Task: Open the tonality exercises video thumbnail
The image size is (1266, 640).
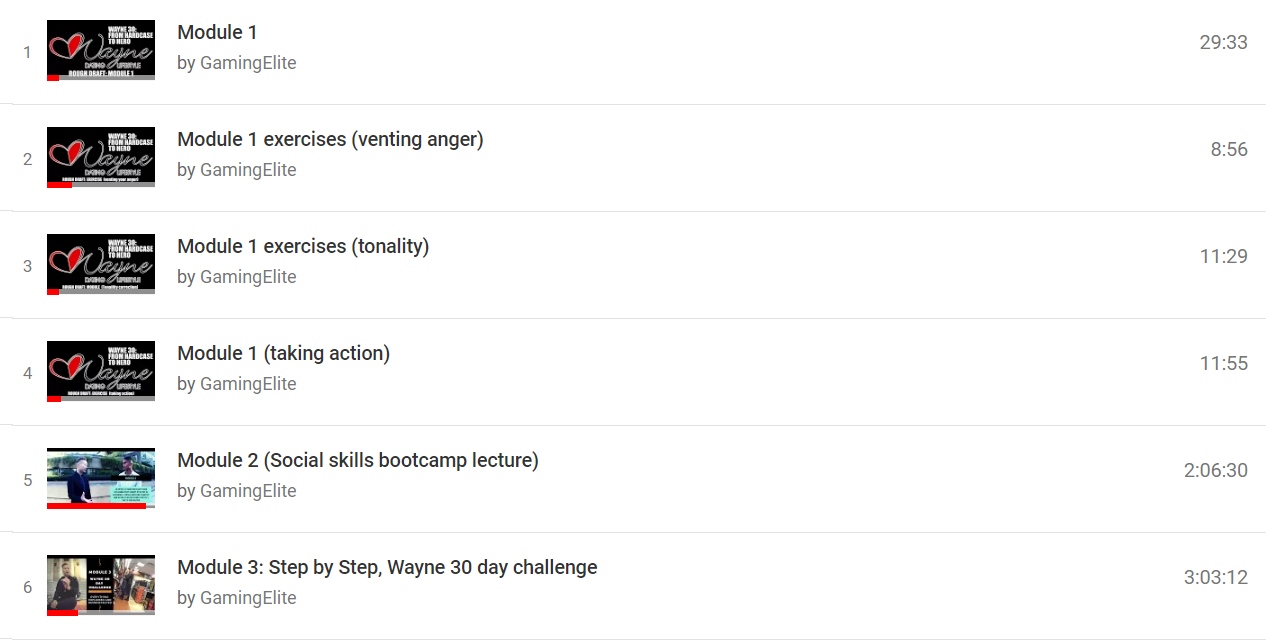Action: (100, 264)
